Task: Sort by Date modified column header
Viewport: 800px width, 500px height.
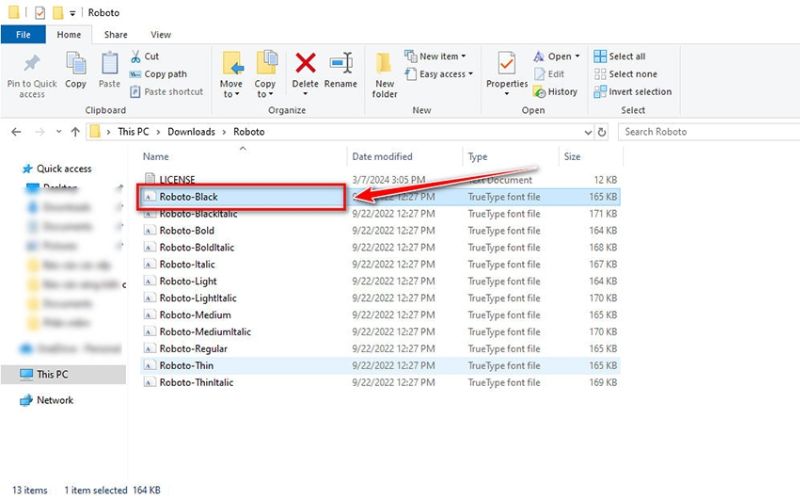Action: click(x=382, y=157)
